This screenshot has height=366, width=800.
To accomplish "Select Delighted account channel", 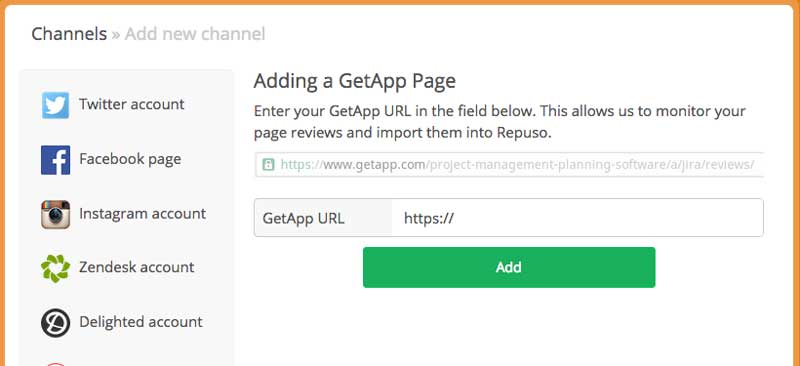I will (x=141, y=322).
